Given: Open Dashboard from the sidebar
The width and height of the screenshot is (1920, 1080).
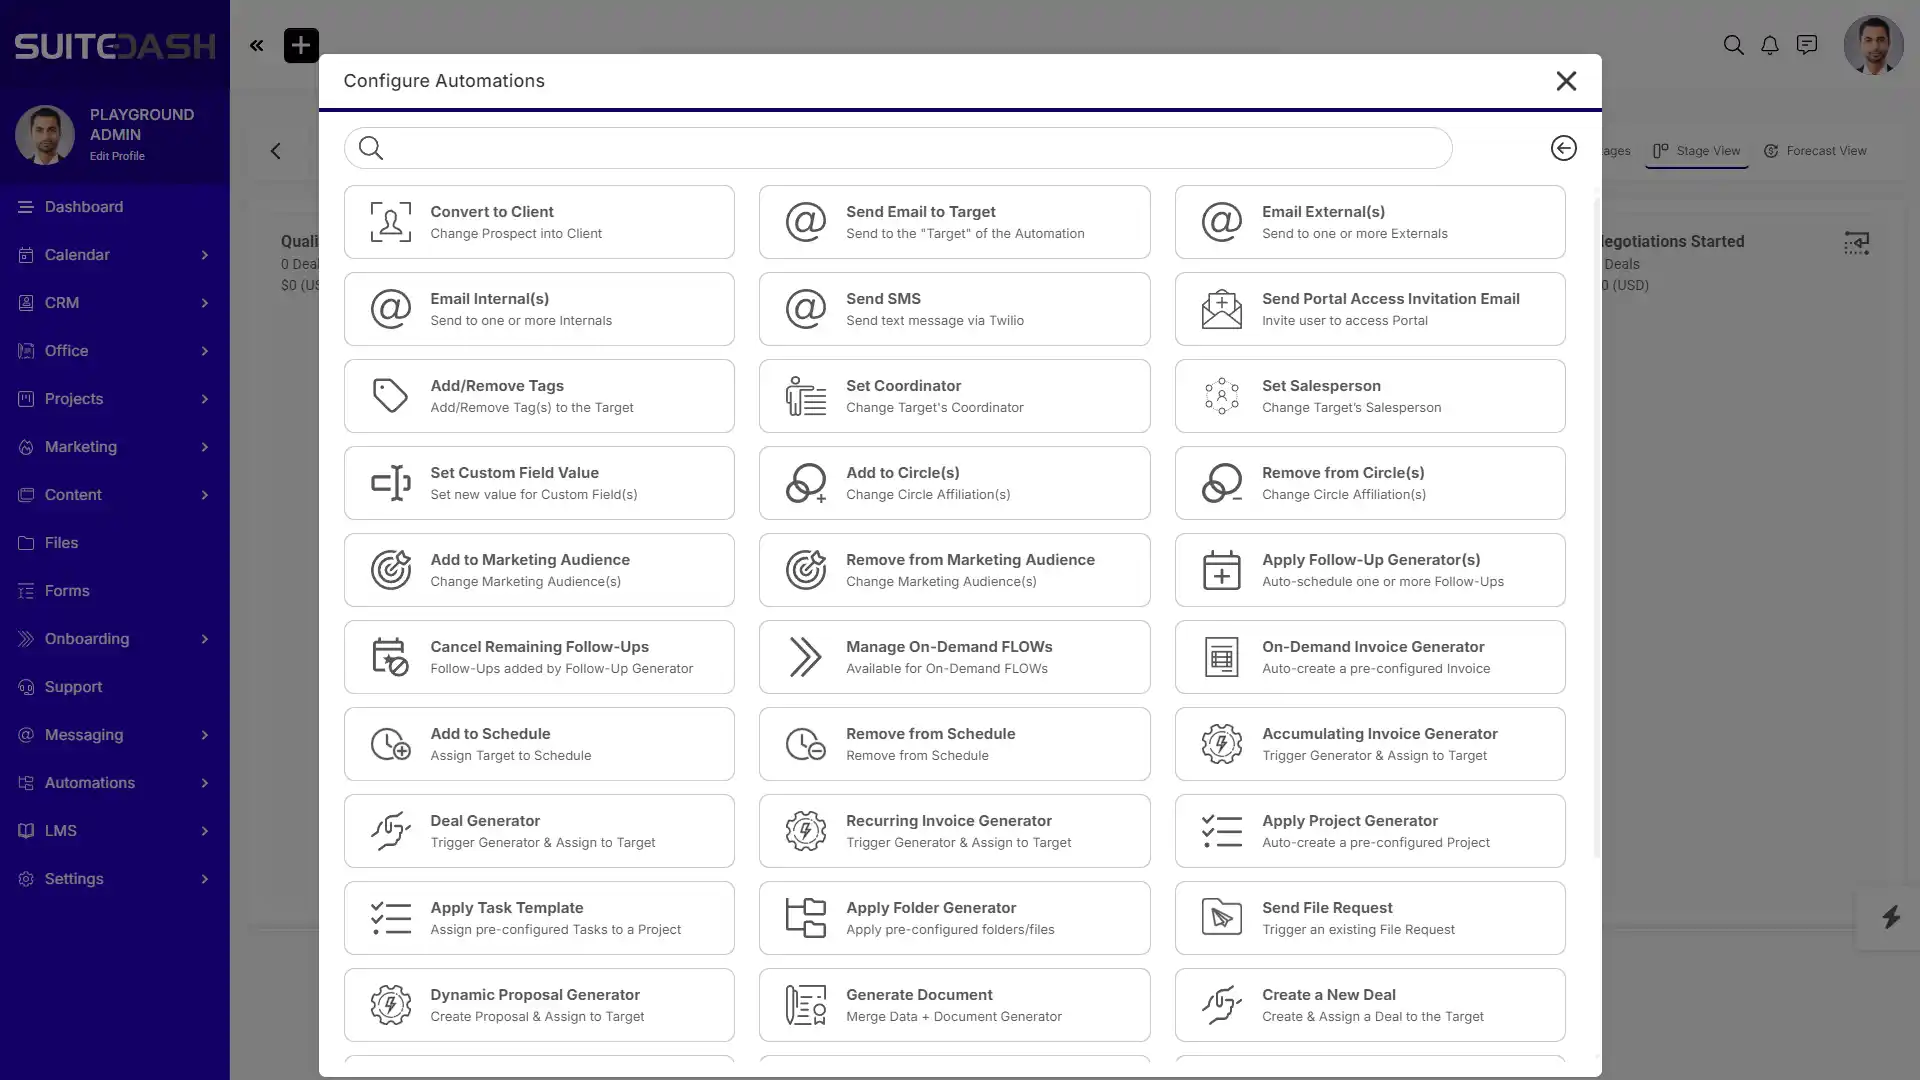Looking at the screenshot, I should [84, 207].
